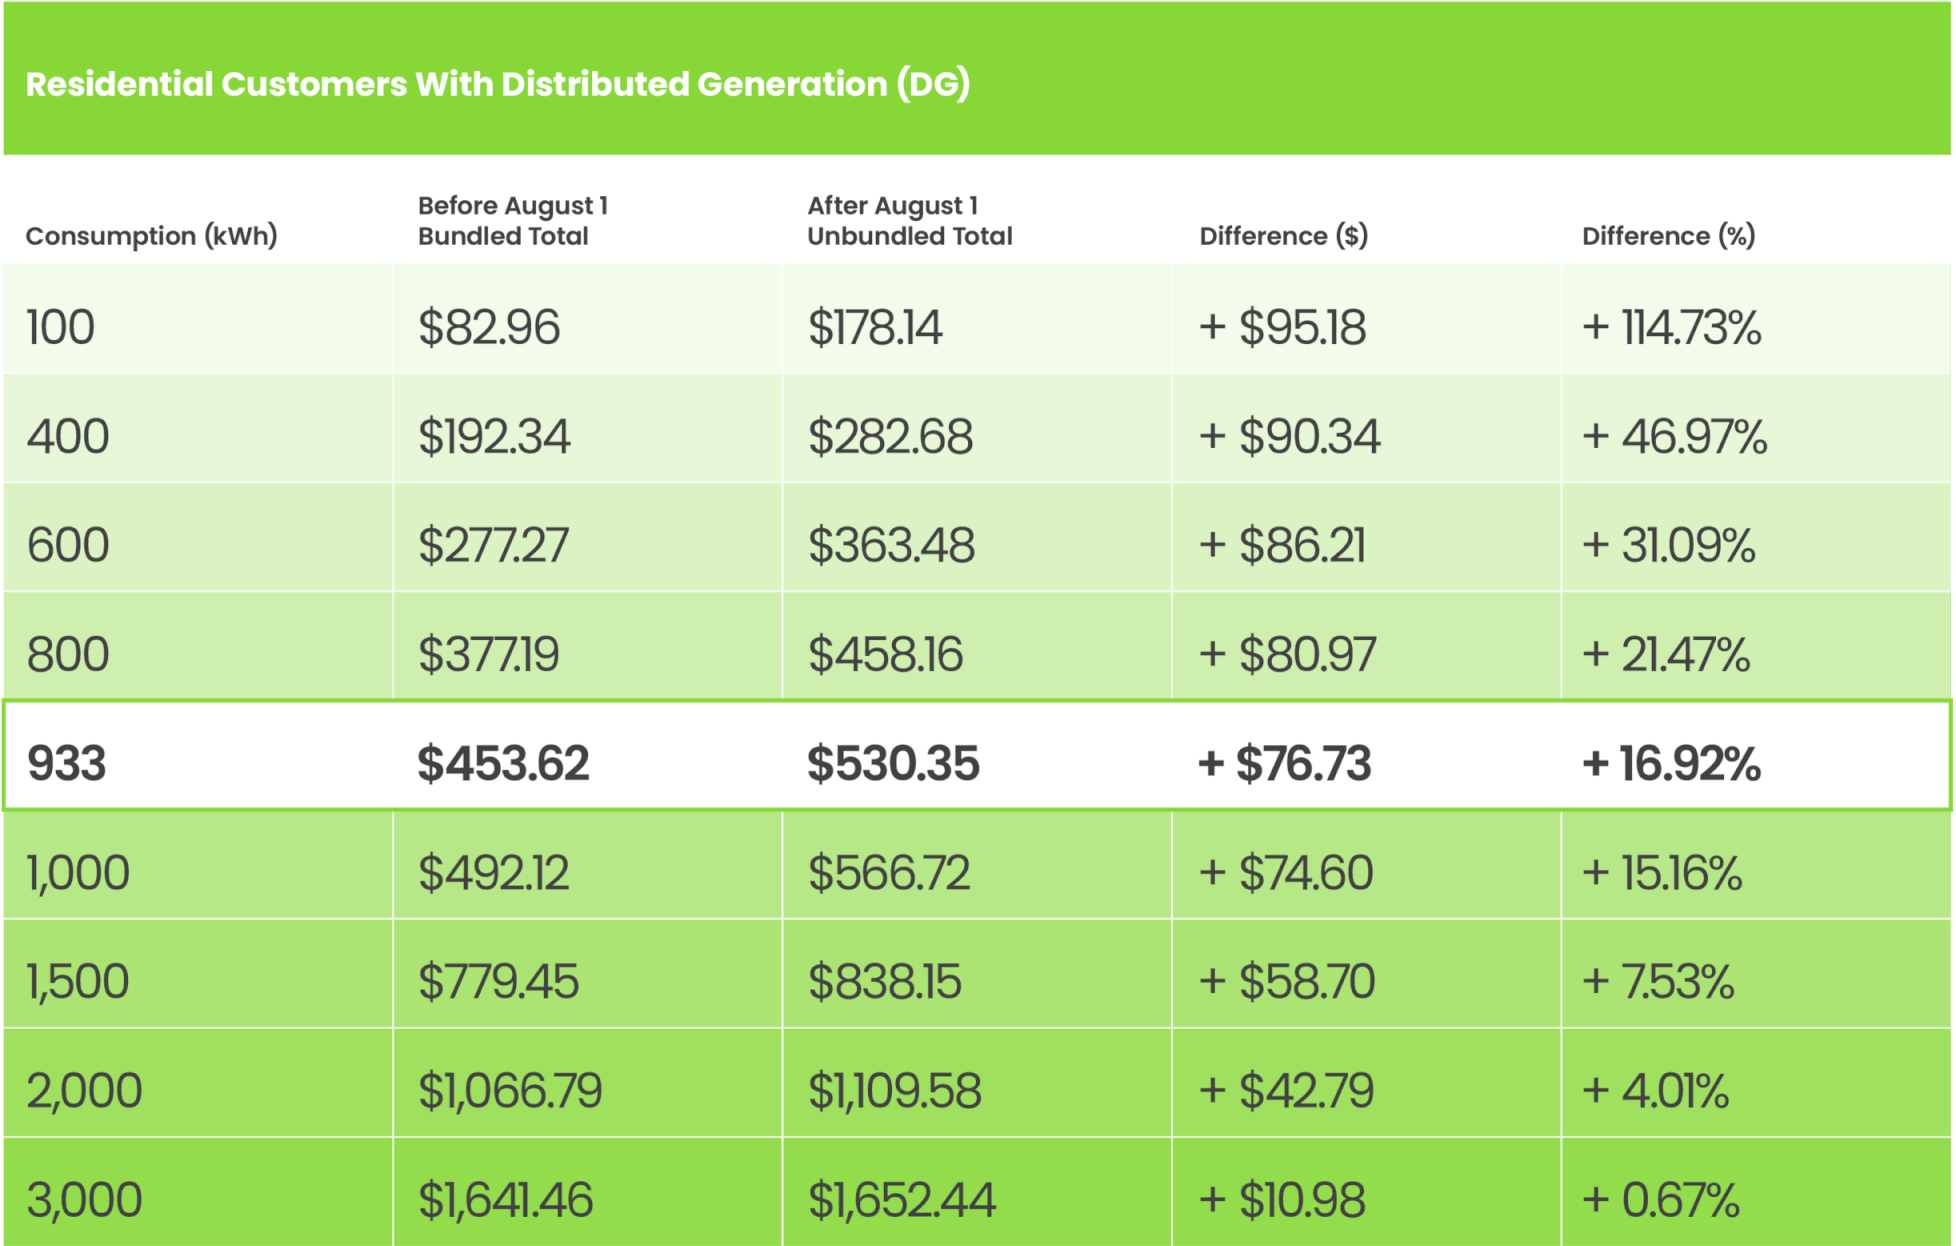The image size is (1956, 1246).
Task: Select the Consumption (kWh) column header
Action: pos(151,236)
